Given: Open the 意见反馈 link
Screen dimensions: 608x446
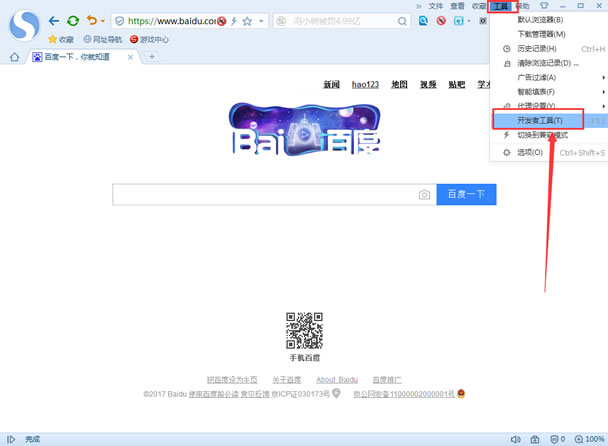Looking at the screenshot, I should tap(255, 394).
